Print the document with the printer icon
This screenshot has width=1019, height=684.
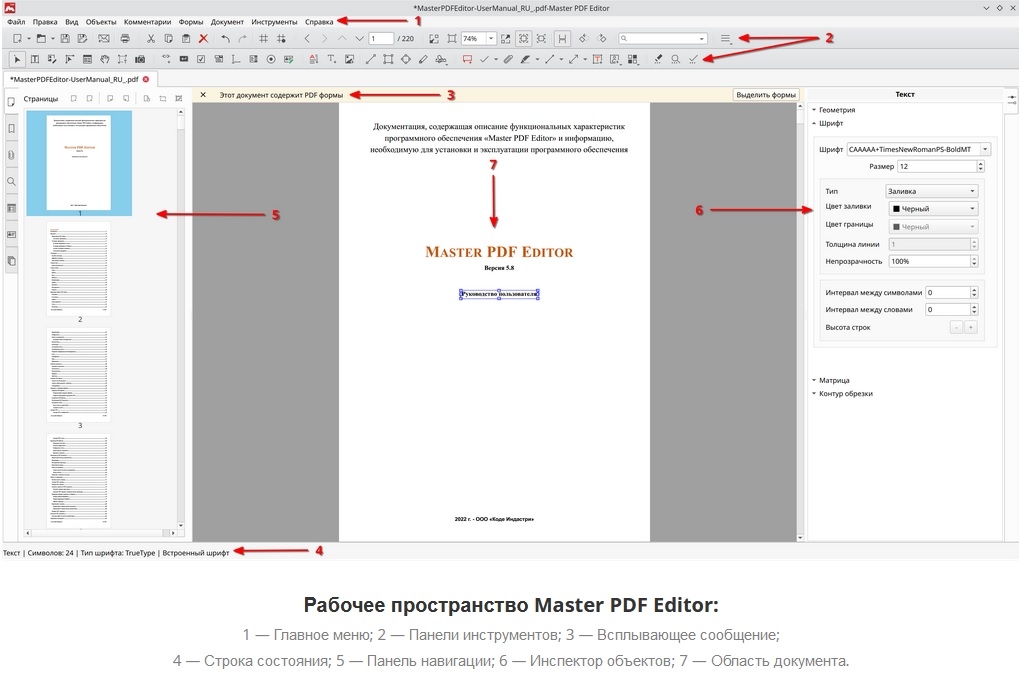(x=125, y=39)
